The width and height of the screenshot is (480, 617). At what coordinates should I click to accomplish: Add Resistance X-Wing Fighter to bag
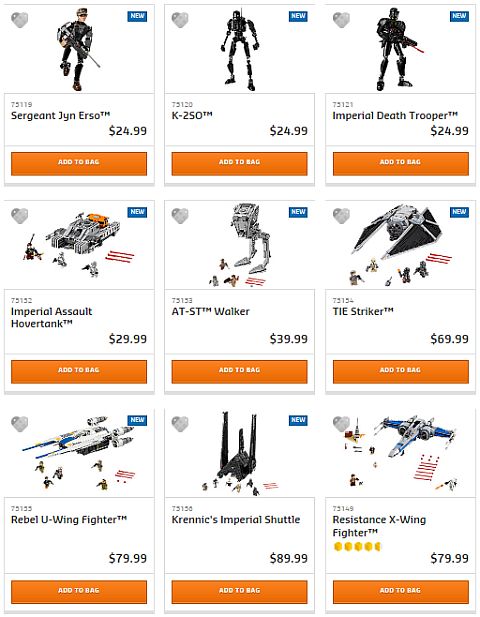401,592
